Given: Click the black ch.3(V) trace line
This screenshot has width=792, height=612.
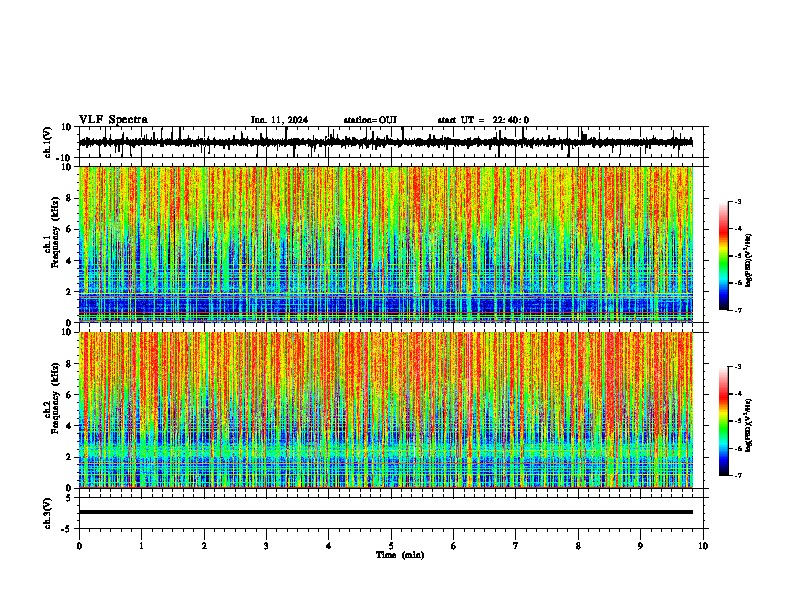Looking at the screenshot, I should click(x=386, y=512).
